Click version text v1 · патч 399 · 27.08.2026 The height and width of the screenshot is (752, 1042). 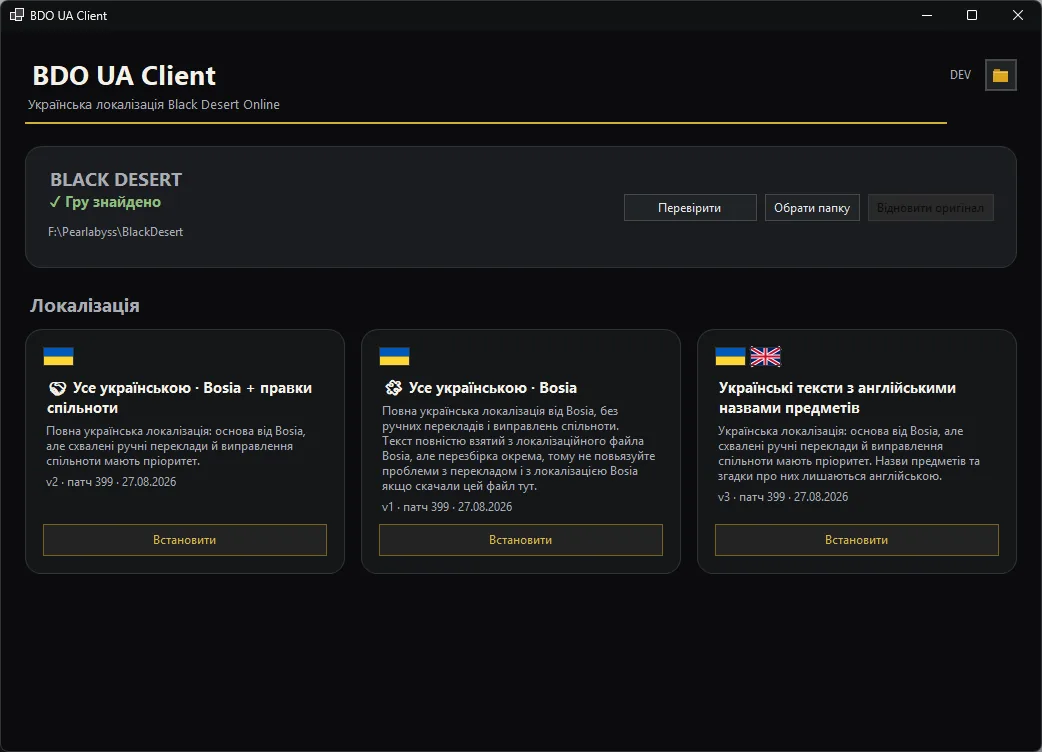(x=447, y=507)
